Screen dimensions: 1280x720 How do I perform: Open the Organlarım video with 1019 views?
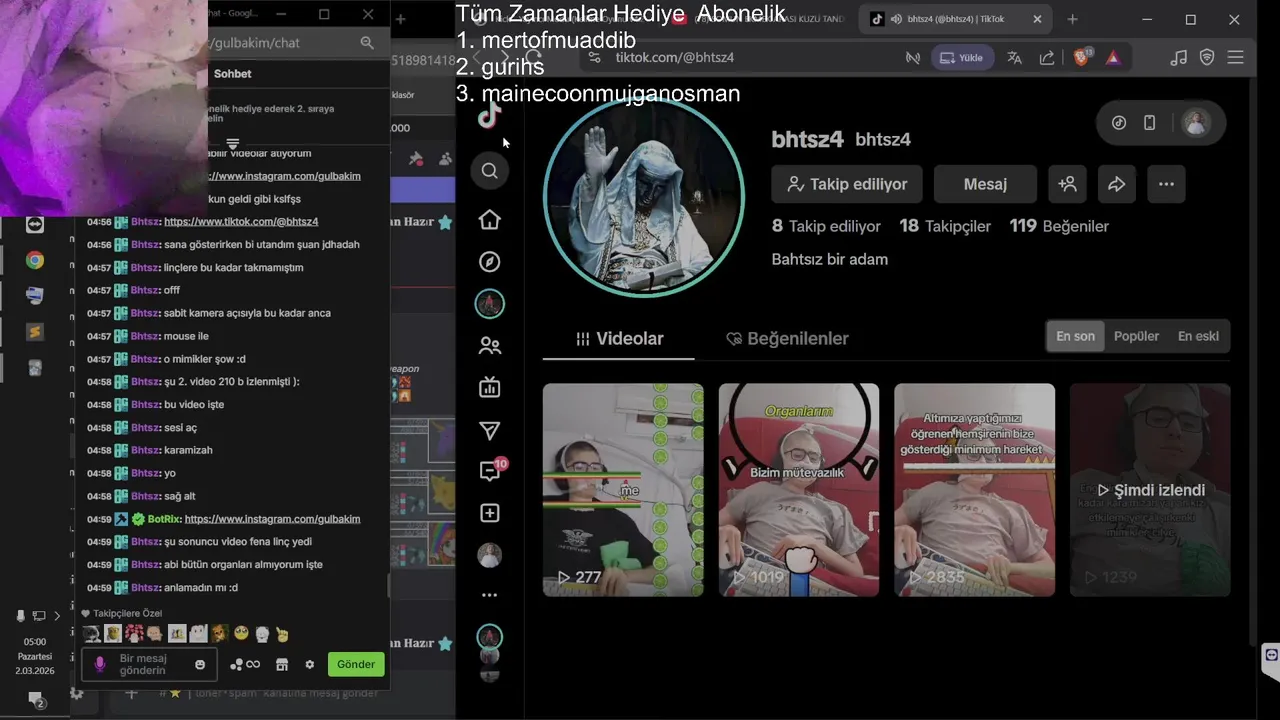799,490
